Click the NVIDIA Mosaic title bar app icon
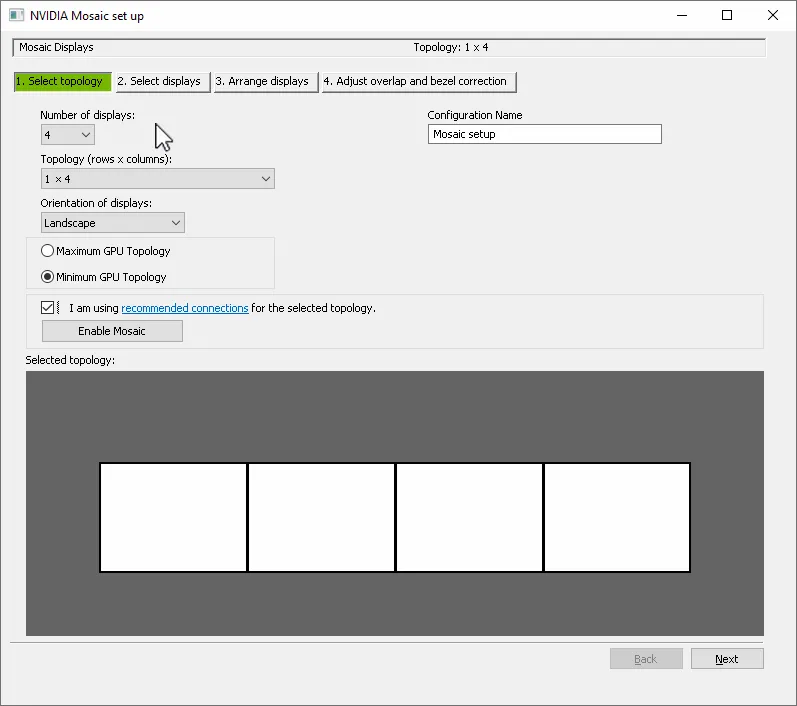The image size is (797, 706). [x=16, y=15]
